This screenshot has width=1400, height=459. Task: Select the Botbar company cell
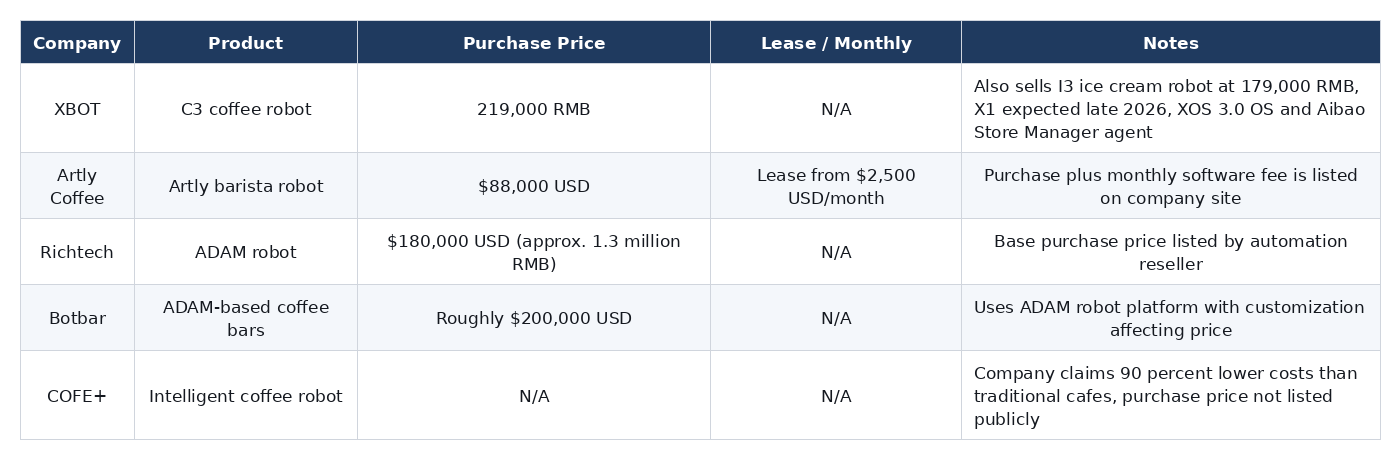click(77, 318)
